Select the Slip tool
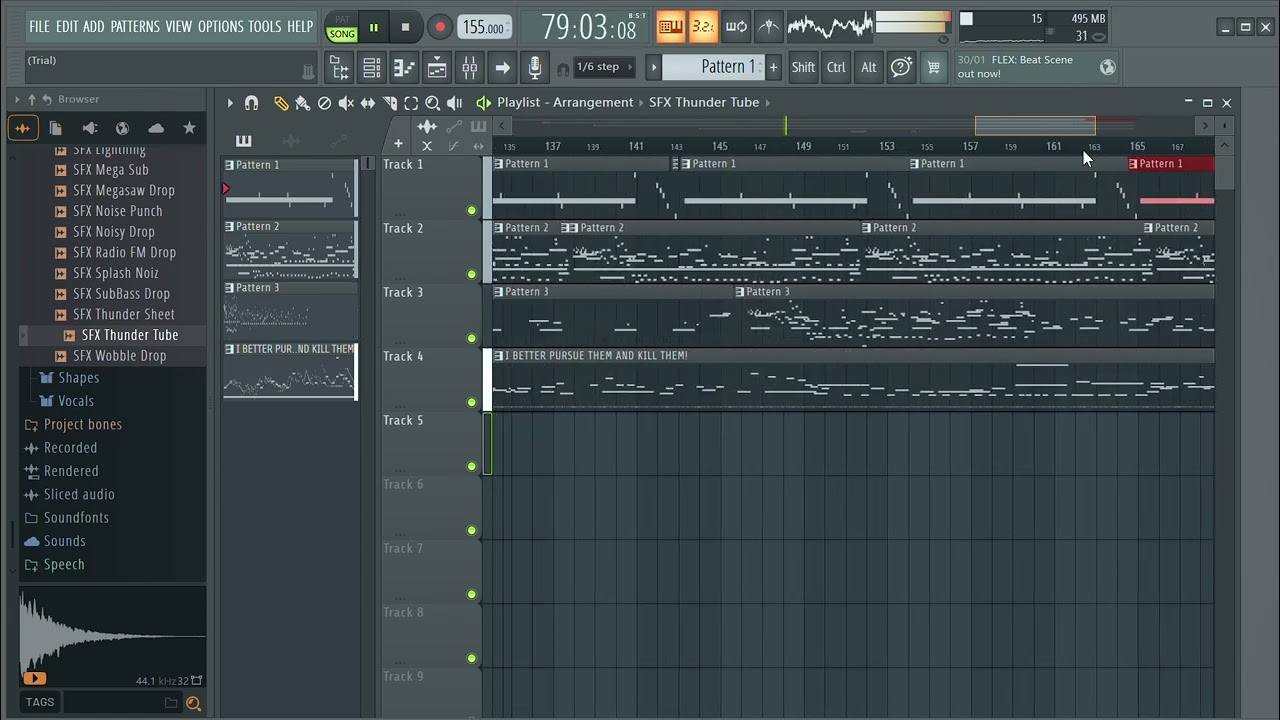The width and height of the screenshot is (1280, 720). pyautogui.click(x=367, y=103)
